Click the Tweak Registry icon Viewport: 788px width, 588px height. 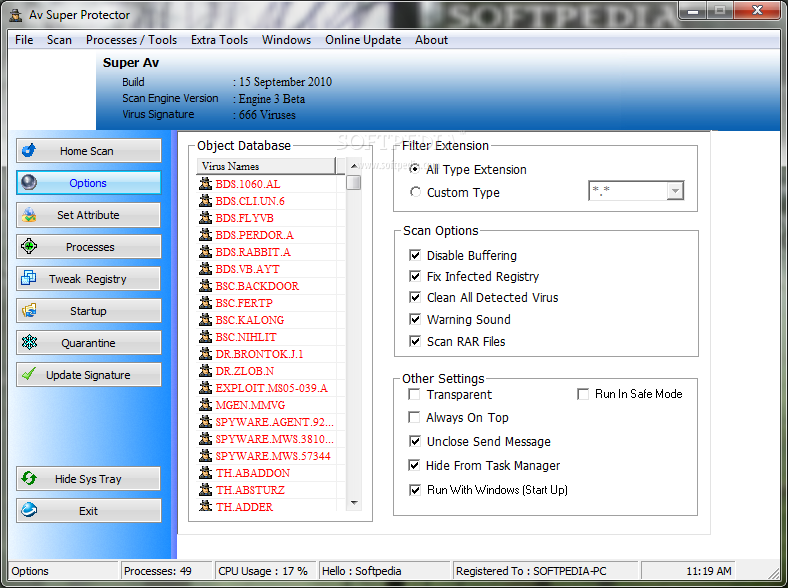[29, 278]
